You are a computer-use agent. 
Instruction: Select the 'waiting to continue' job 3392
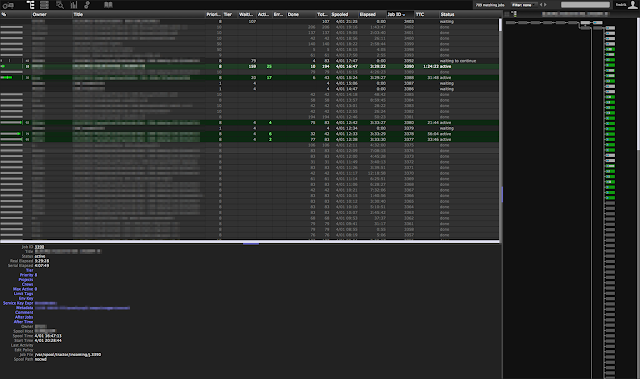pos(249,61)
